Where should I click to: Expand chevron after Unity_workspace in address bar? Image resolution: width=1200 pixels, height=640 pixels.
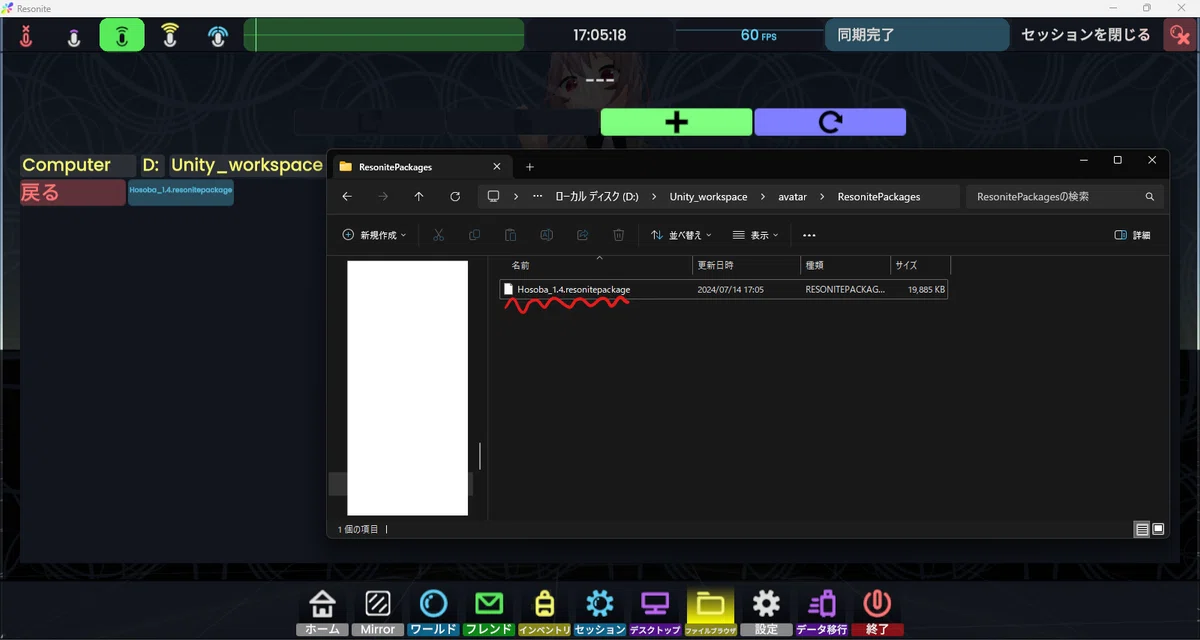pyautogui.click(x=762, y=197)
